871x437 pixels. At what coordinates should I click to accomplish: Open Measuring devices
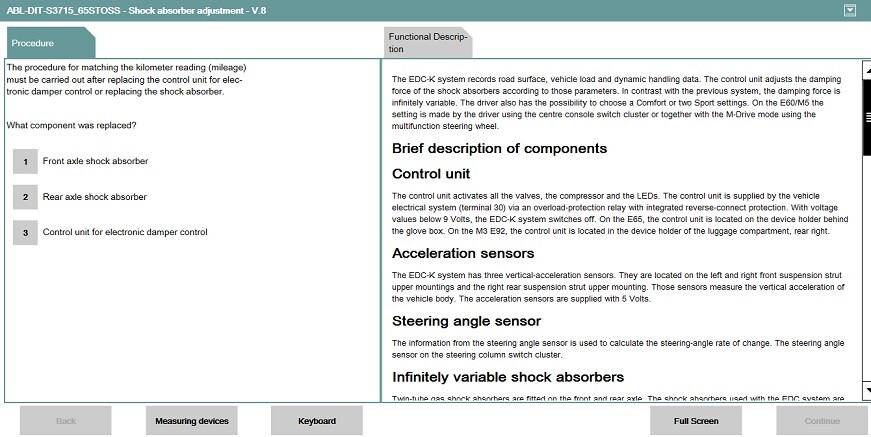[192, 421]
